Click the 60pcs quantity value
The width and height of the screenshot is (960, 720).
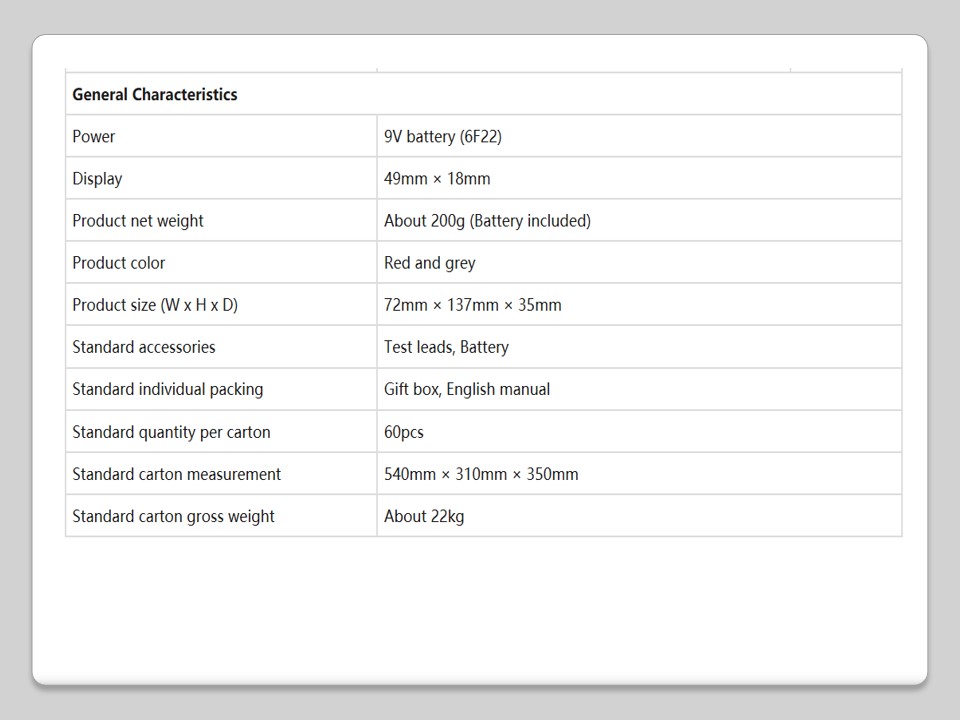[404, 432]
